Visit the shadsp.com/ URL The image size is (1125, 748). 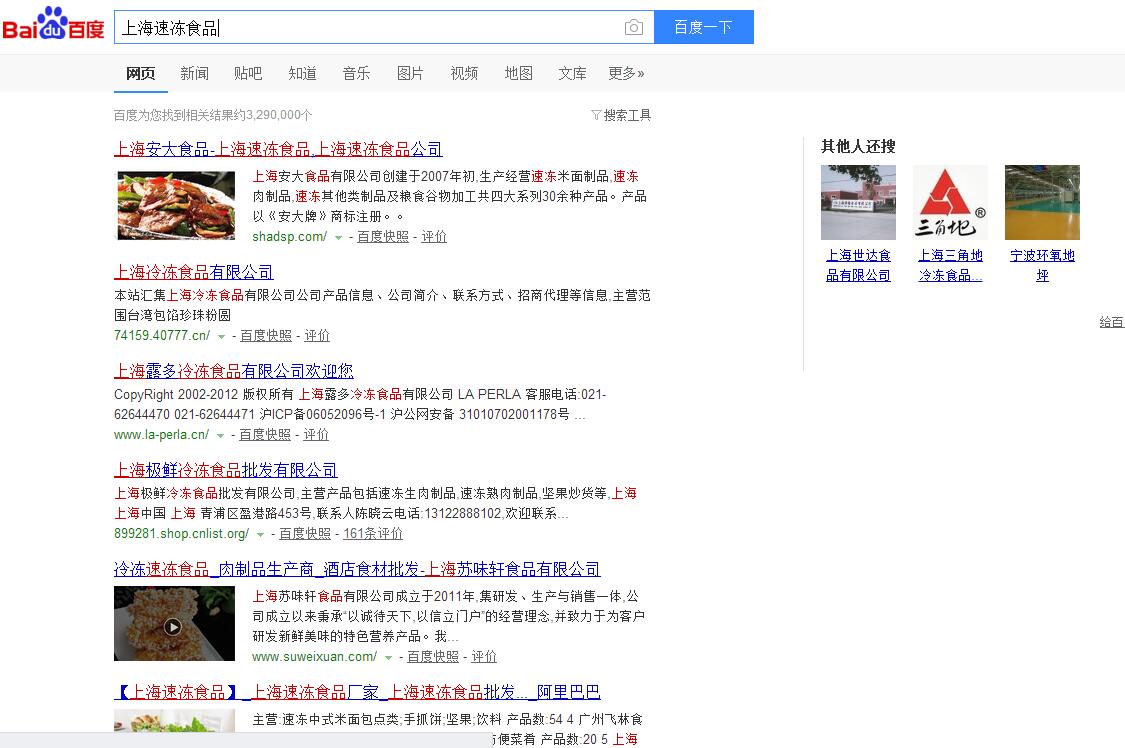[x=290, y=237]
